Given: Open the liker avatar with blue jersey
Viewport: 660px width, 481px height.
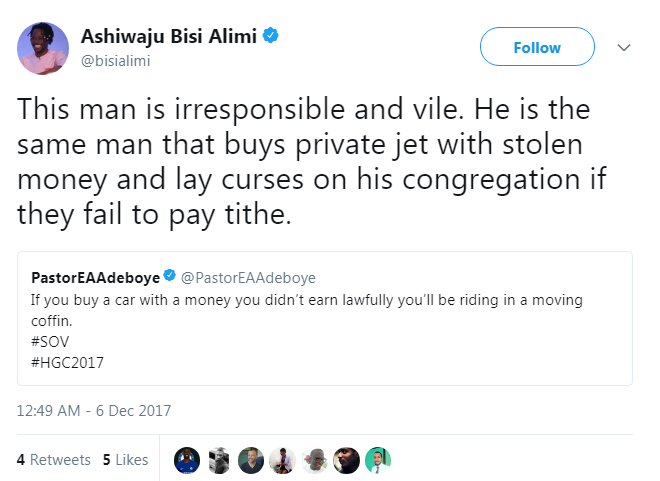Looking at the screenshot, I should pyautogui.click(x=187, y=460).
